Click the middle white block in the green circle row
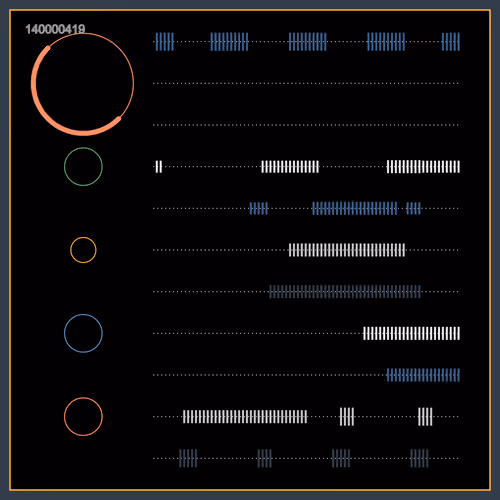Screen dimensions: 500x500 click(x=290, y=167)
